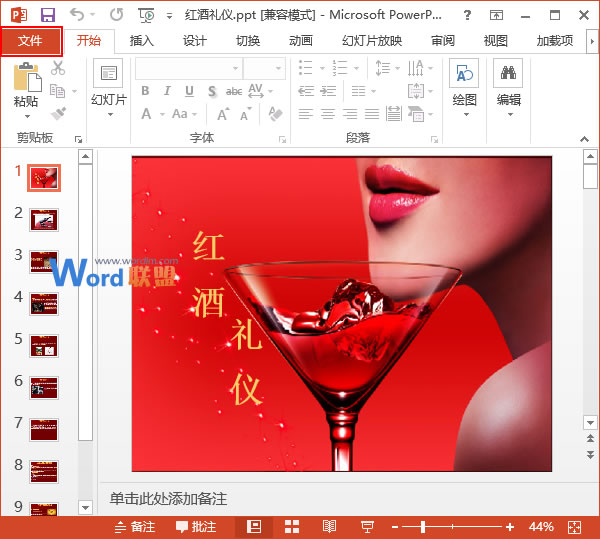Open the 绘图 drawing menu
600x539 pixels.
[464, 89]
